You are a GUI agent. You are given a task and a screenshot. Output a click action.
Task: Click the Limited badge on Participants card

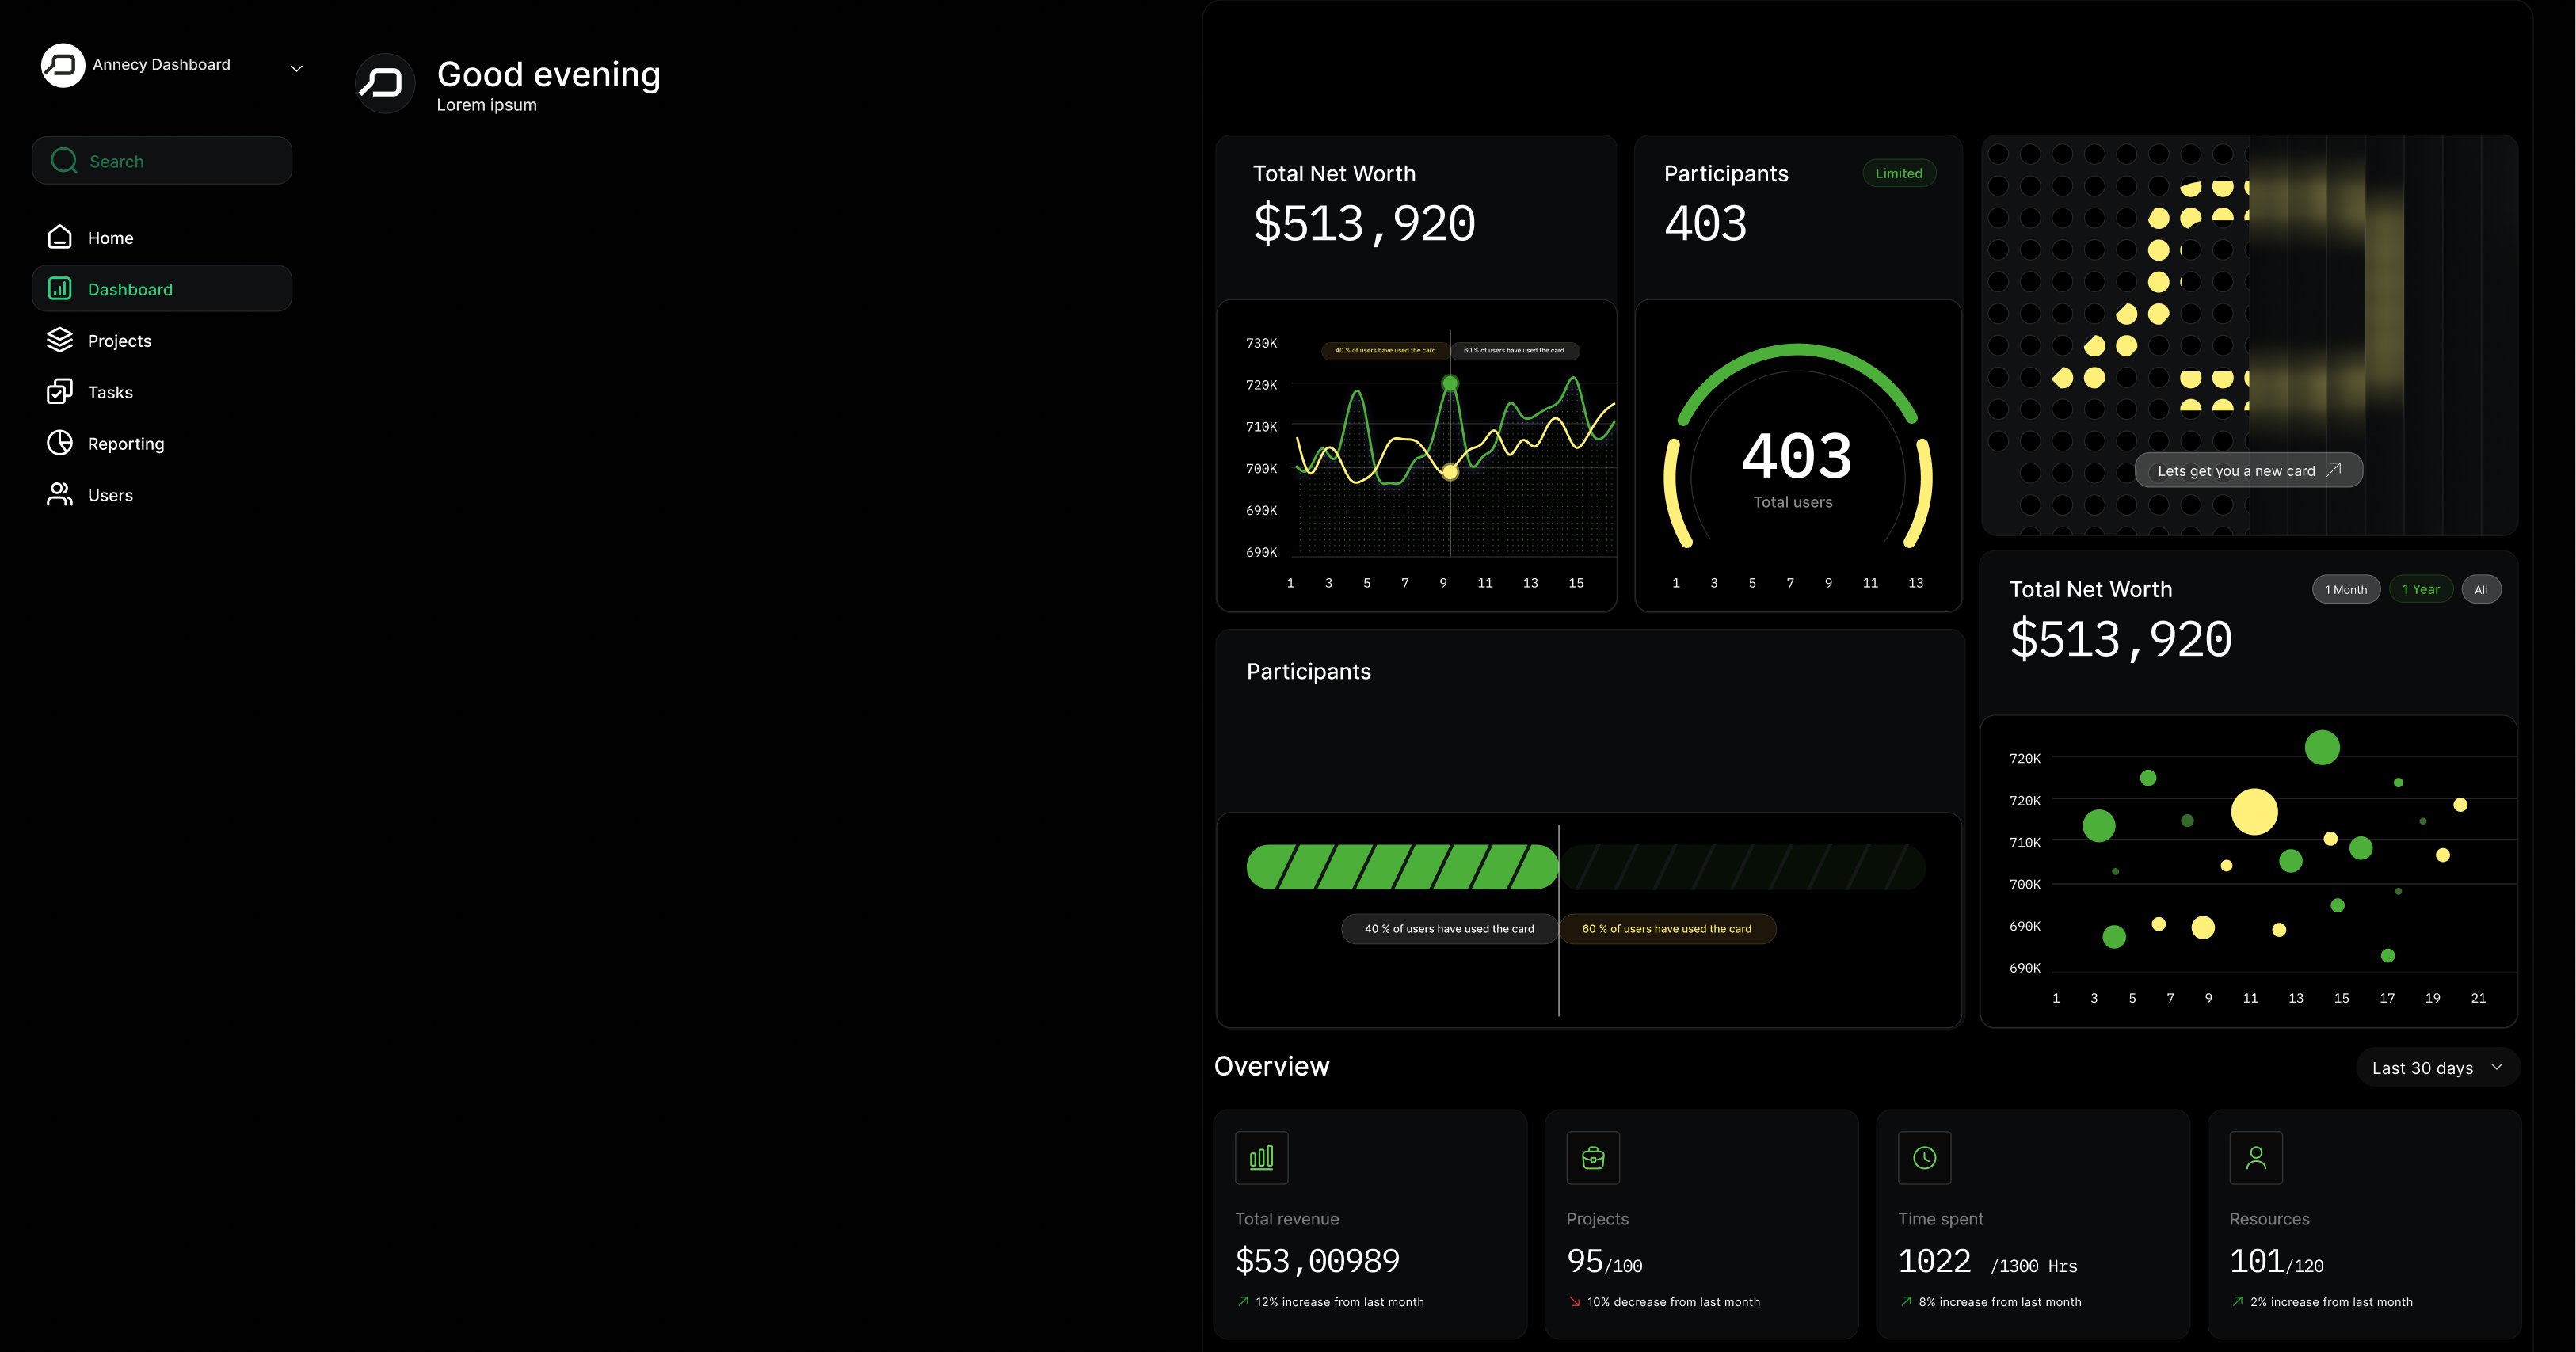(x=1899, y=172)
